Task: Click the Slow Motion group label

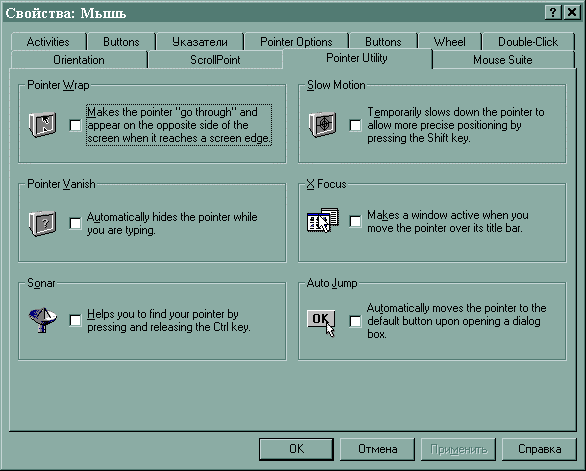Action: [336, 85]
